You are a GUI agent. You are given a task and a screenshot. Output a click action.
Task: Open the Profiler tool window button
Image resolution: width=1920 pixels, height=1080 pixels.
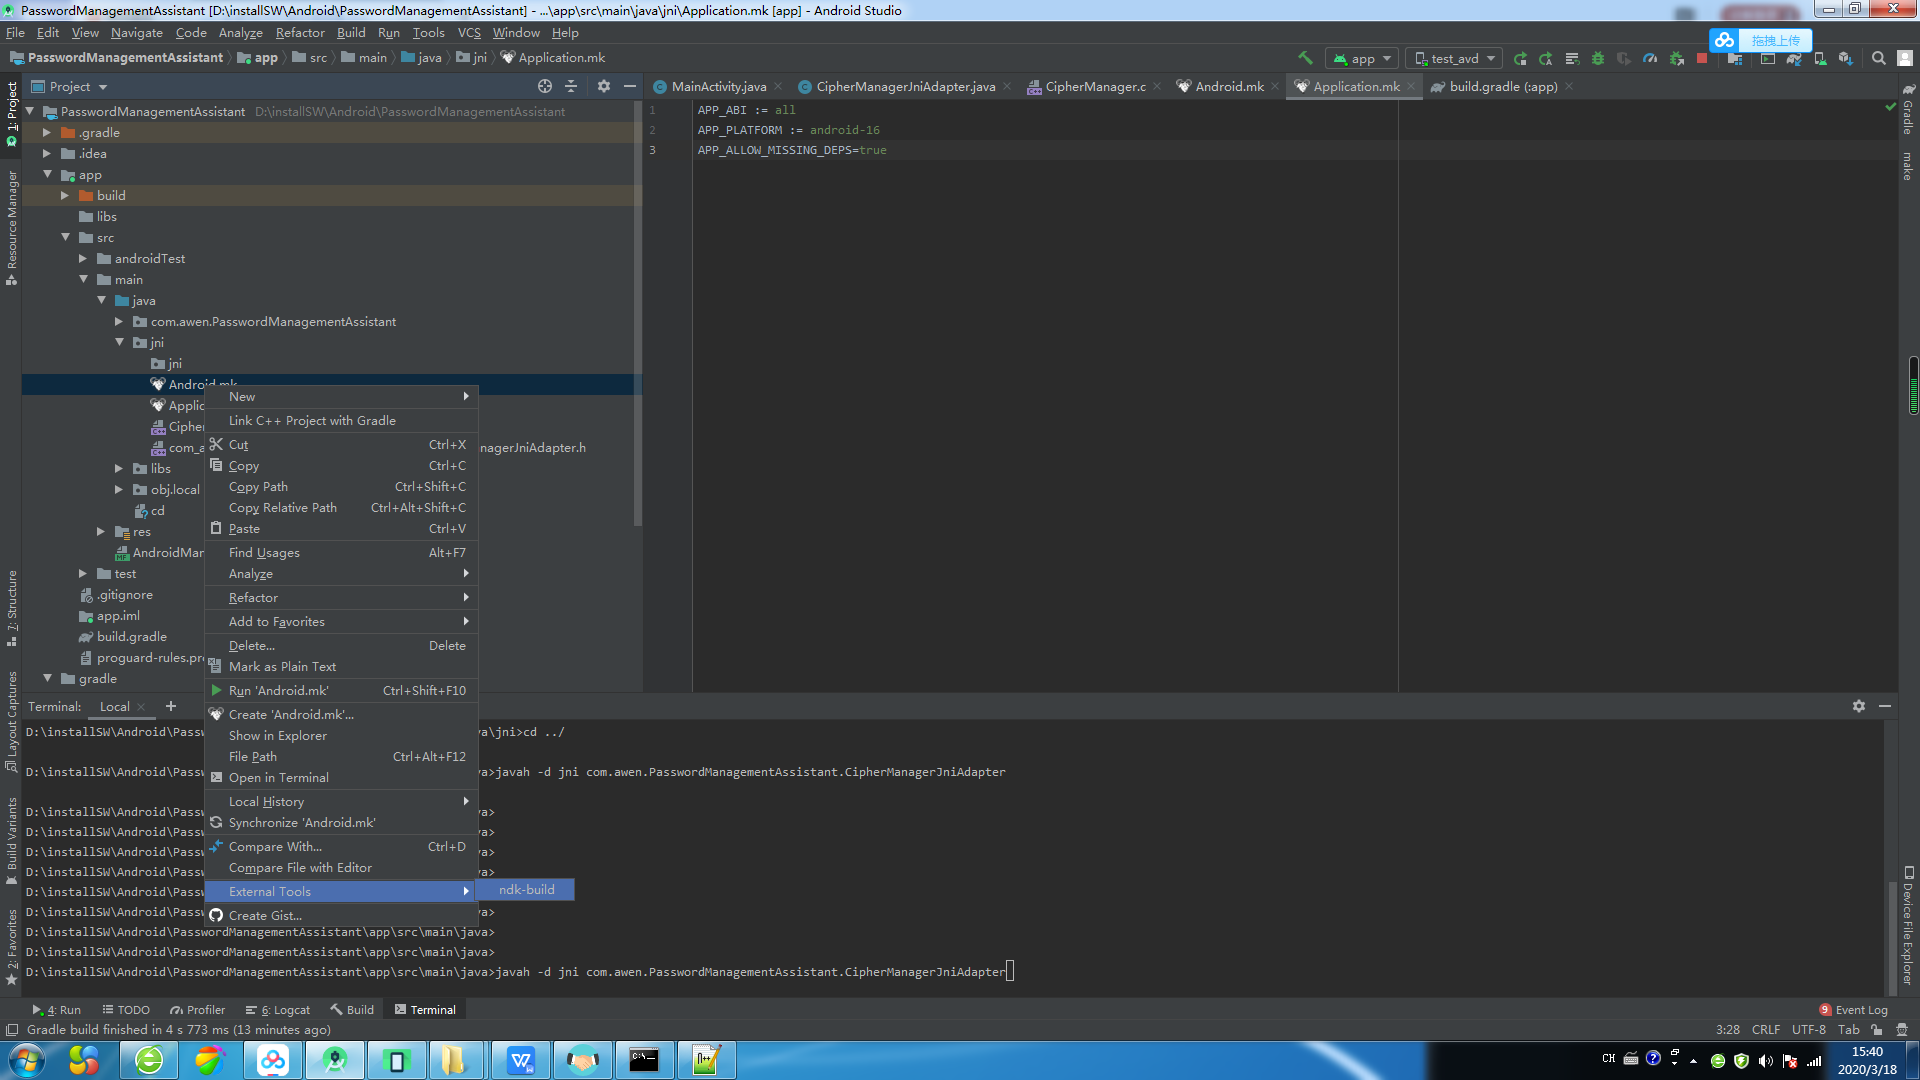coord(197,1010)
